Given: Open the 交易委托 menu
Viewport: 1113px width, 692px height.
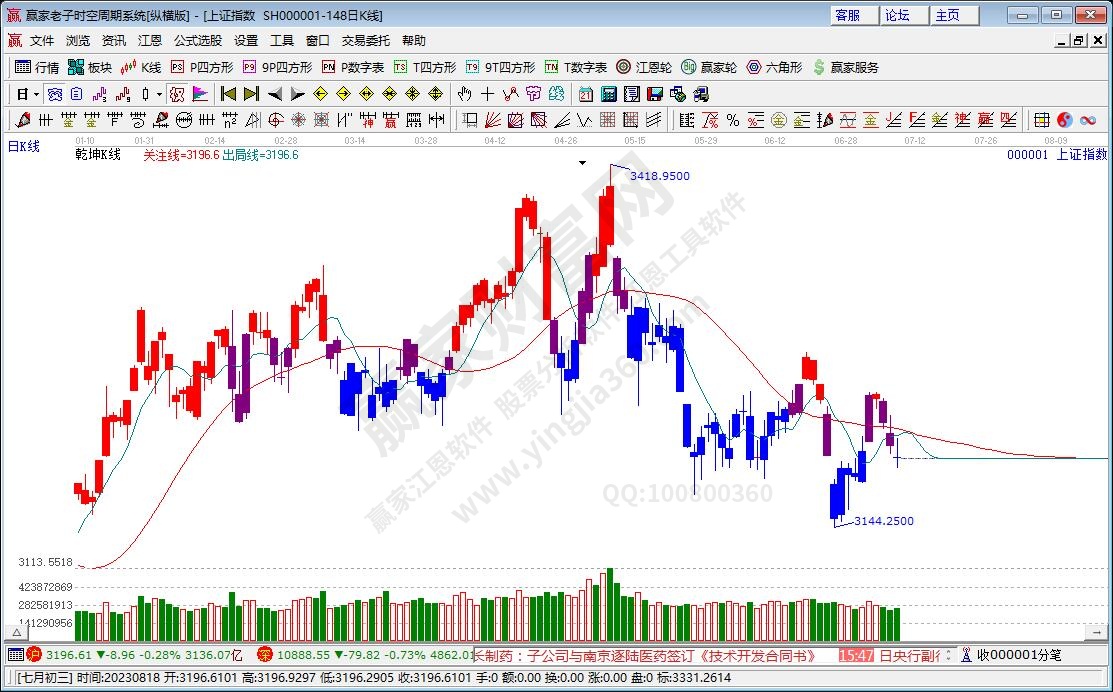Looking at the screenshot, I should (365, 41).
